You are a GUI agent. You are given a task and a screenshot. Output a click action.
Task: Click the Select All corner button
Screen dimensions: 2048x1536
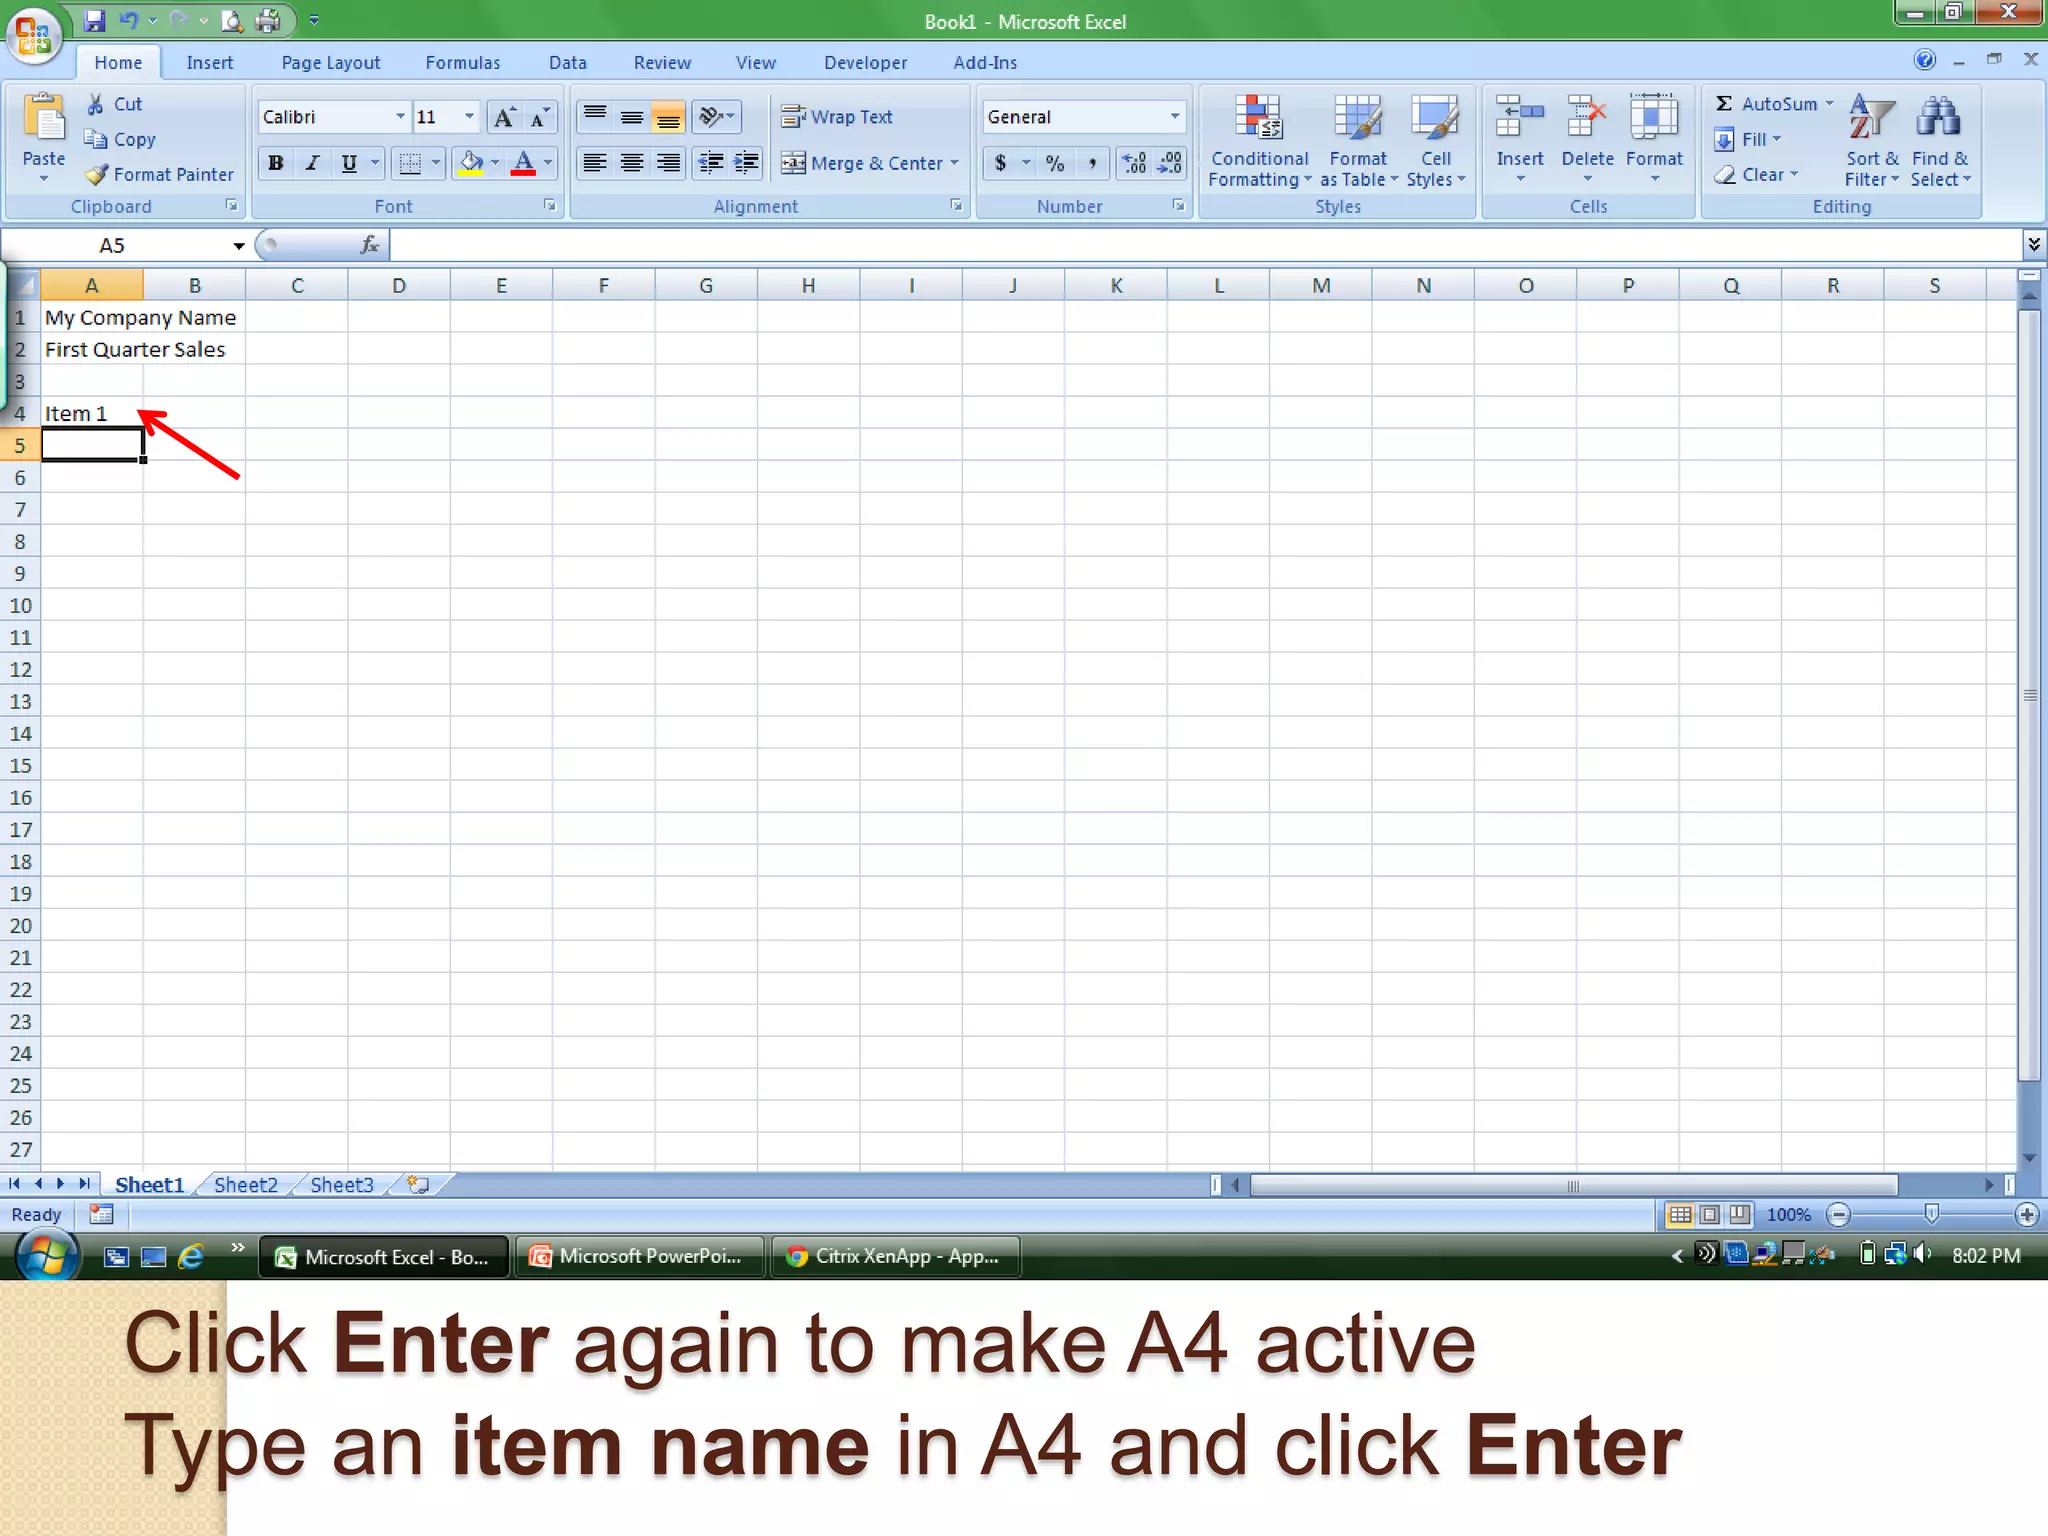23,286
